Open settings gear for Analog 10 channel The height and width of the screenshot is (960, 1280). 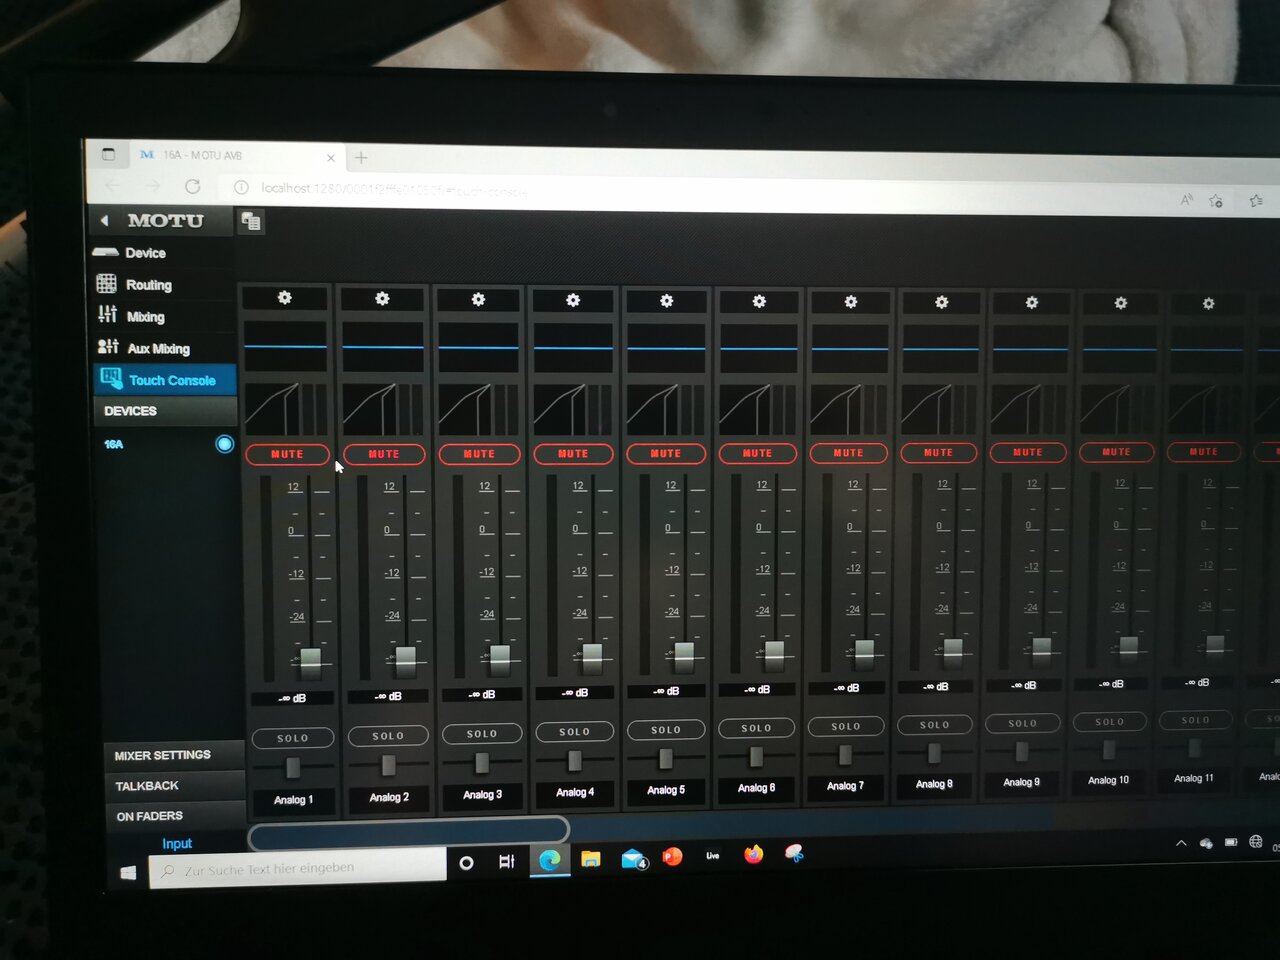pyautogui.click(x=1121, y=303)
